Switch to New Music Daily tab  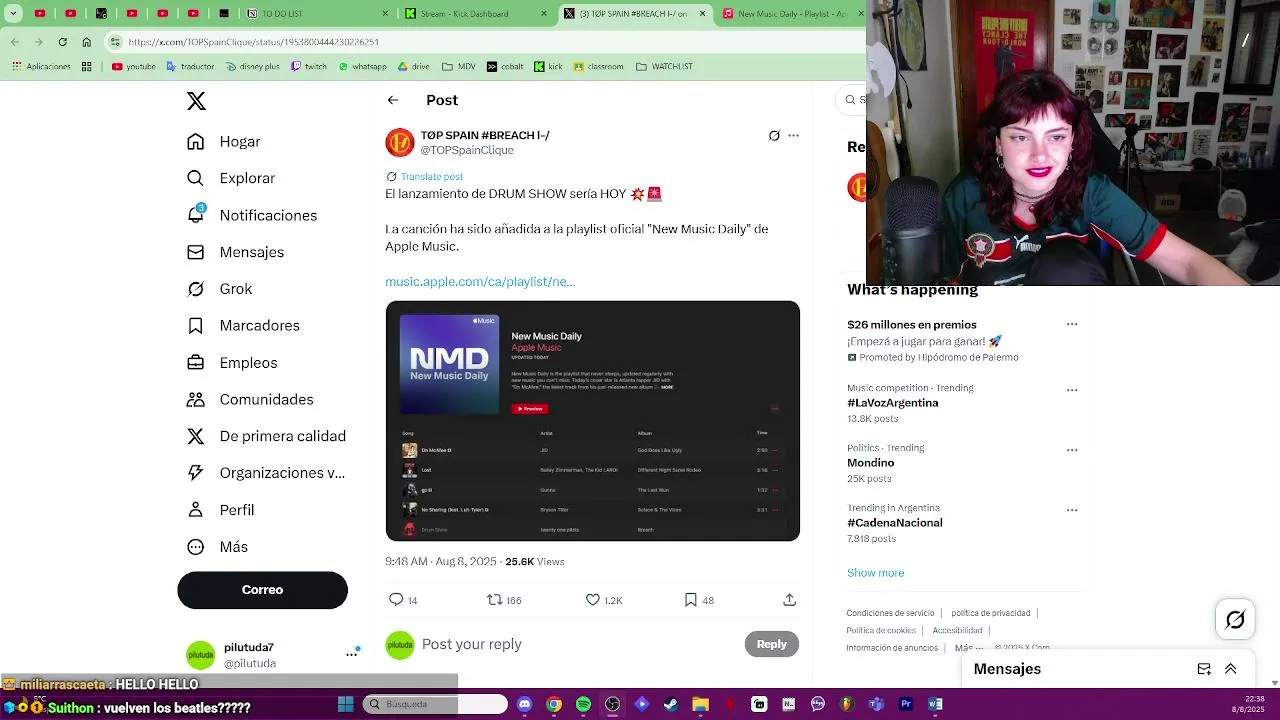click(790, 14)
